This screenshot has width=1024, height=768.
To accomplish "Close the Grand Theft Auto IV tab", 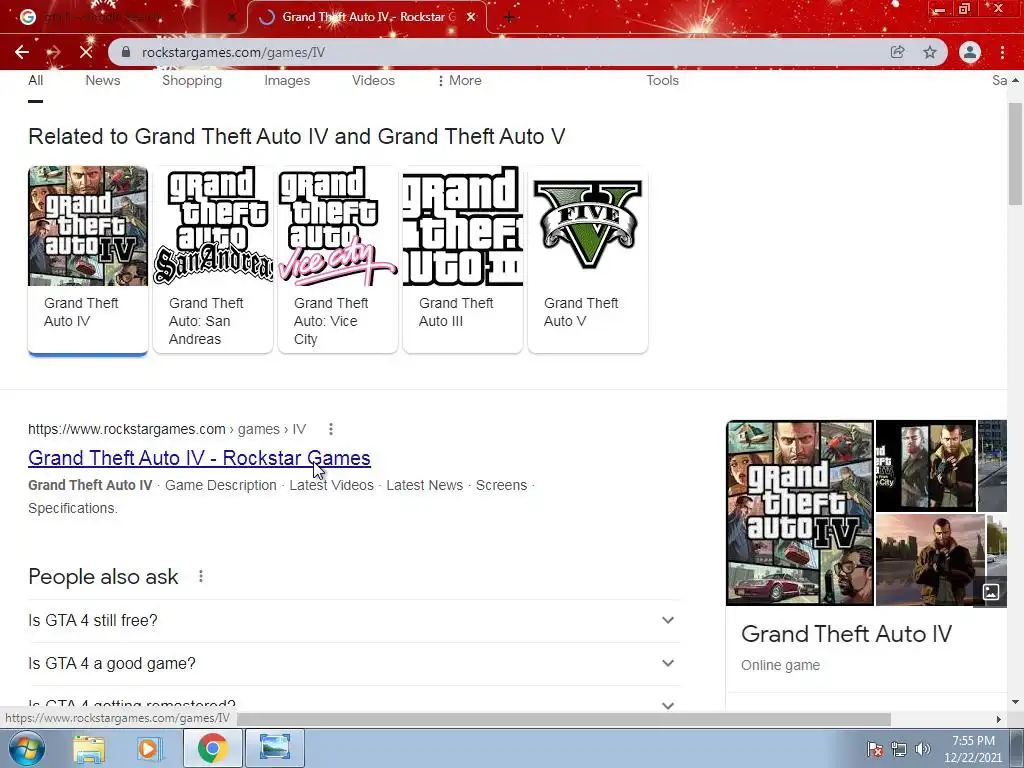I will pos(471,17).
